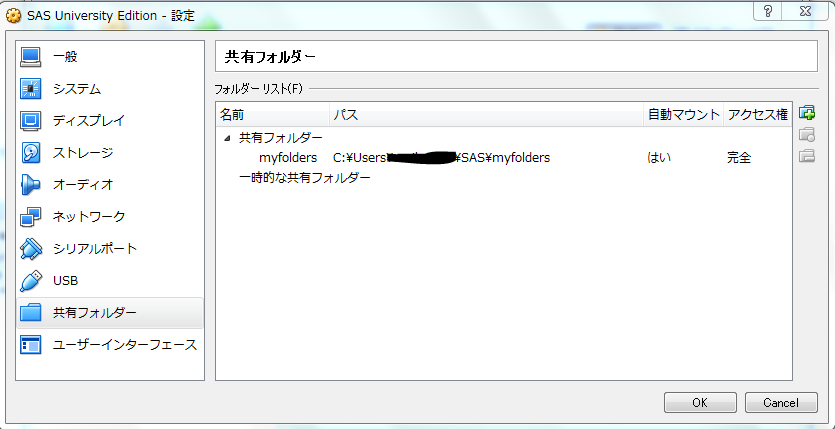Click the help question mark button
Screen dimensions: 835x429
(767, 12)
